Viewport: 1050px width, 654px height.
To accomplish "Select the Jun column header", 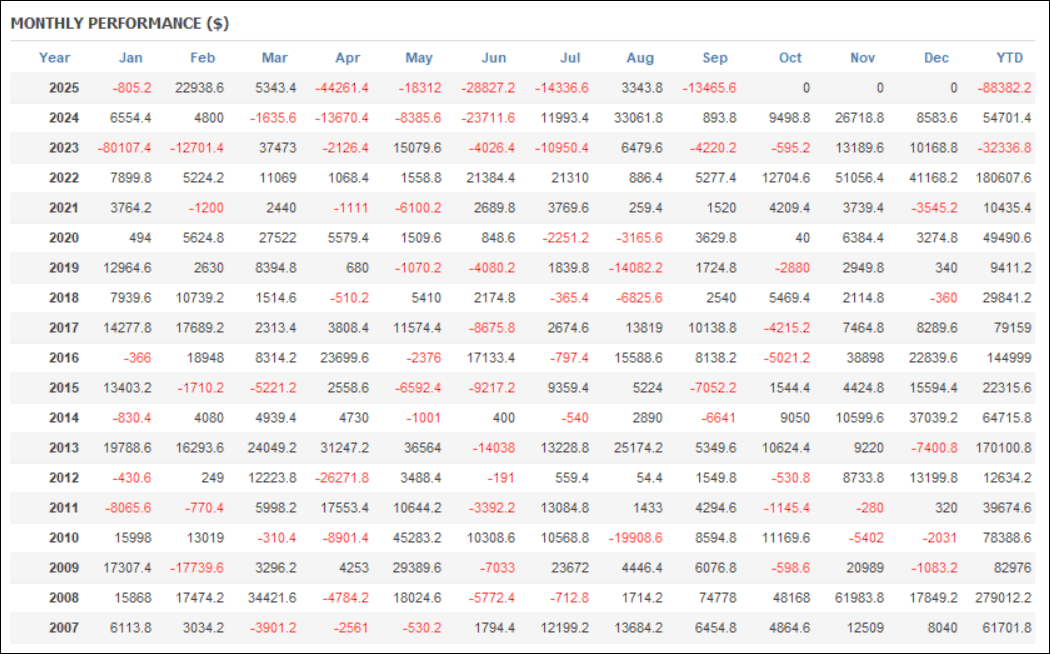I will pyautogui.click(x=494, y=58).
